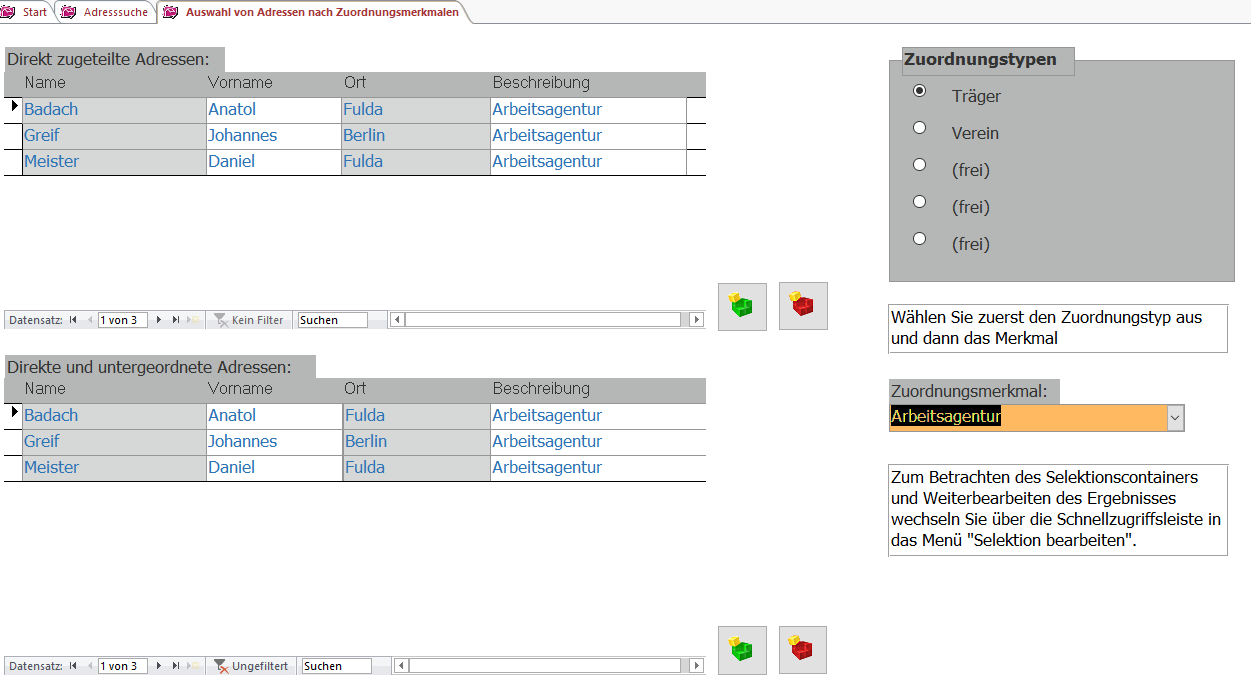Viewport: 1251px width, 684px height.
Task: Click the Ungefiltert filter button
Action: [x=251, y=666]
